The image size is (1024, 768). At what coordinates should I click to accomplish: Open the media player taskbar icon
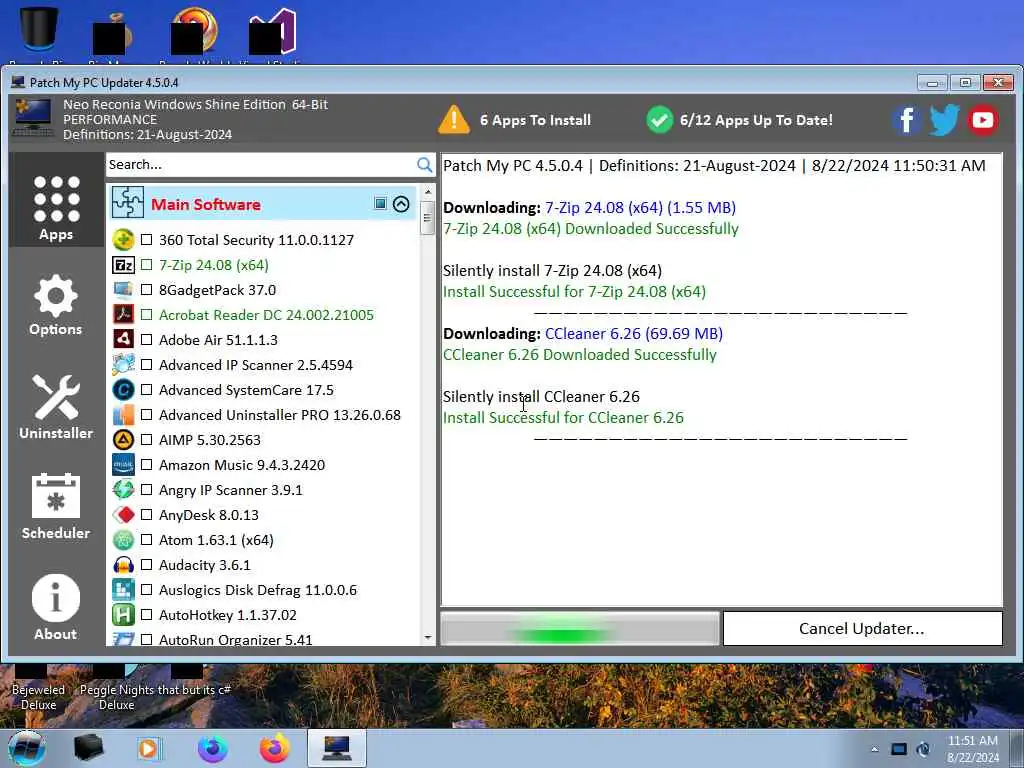pos(148,748)
